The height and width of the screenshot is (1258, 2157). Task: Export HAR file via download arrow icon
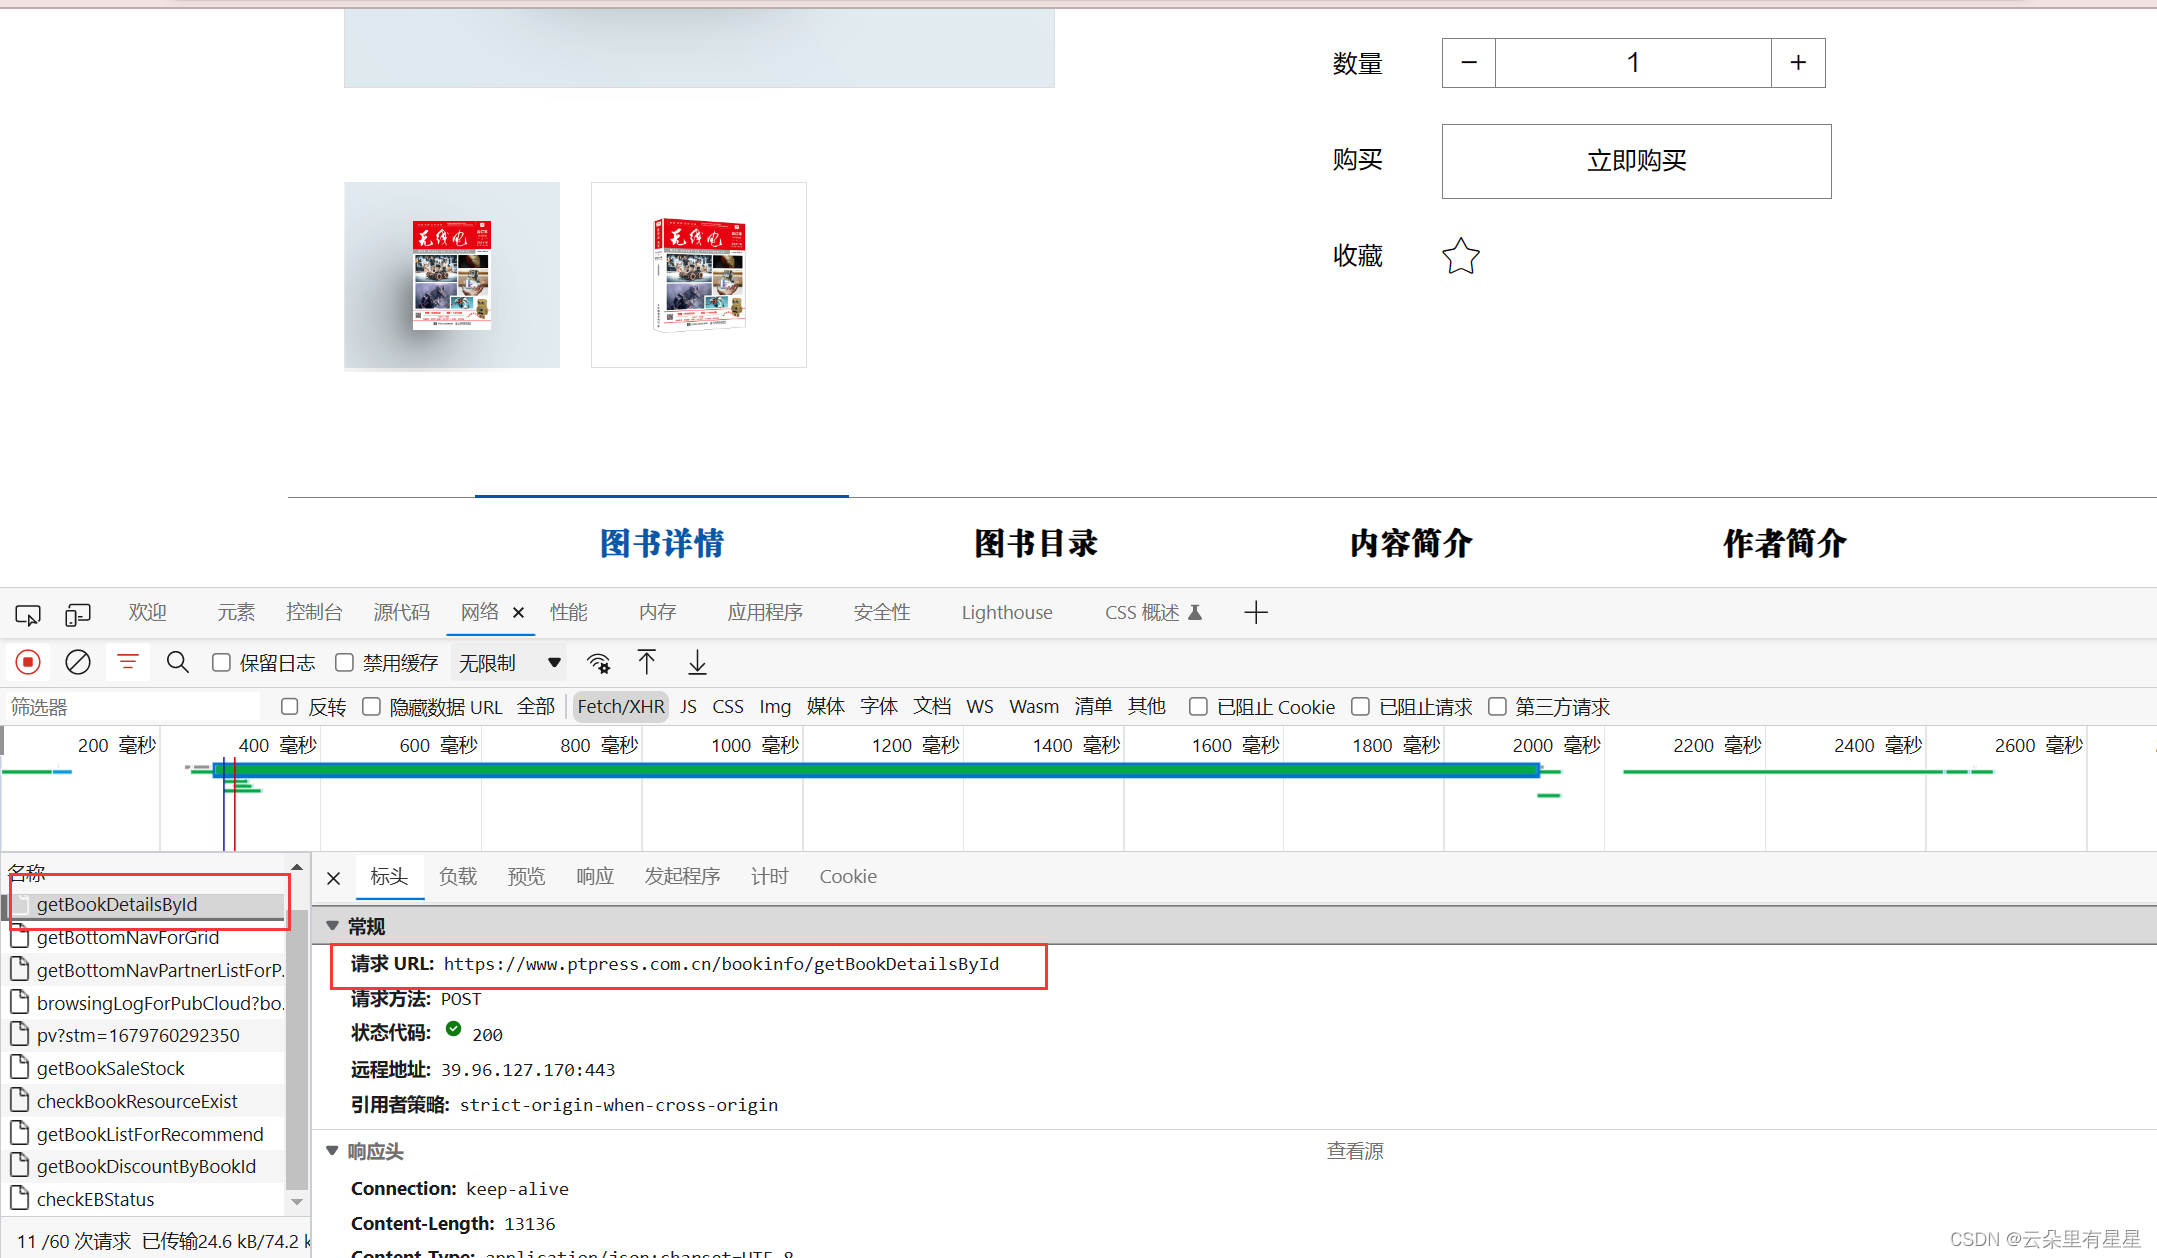[697, 662]
